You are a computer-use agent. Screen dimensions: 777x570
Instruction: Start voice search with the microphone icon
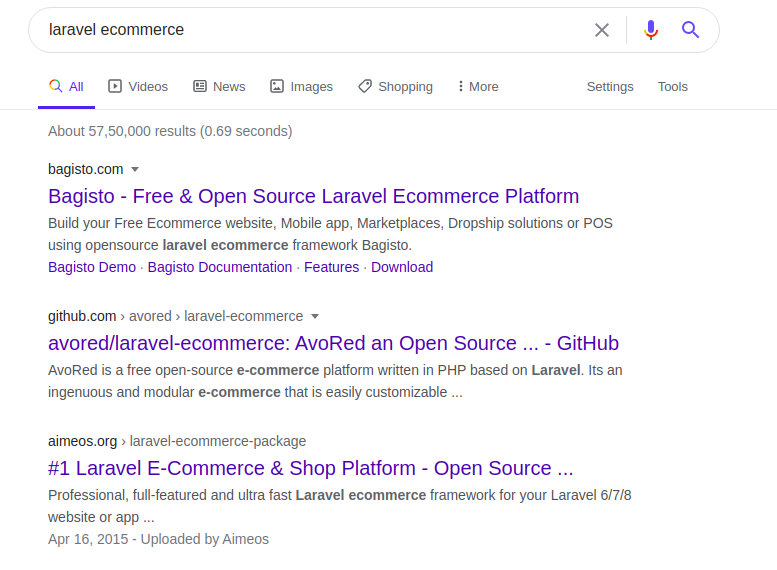651,30
